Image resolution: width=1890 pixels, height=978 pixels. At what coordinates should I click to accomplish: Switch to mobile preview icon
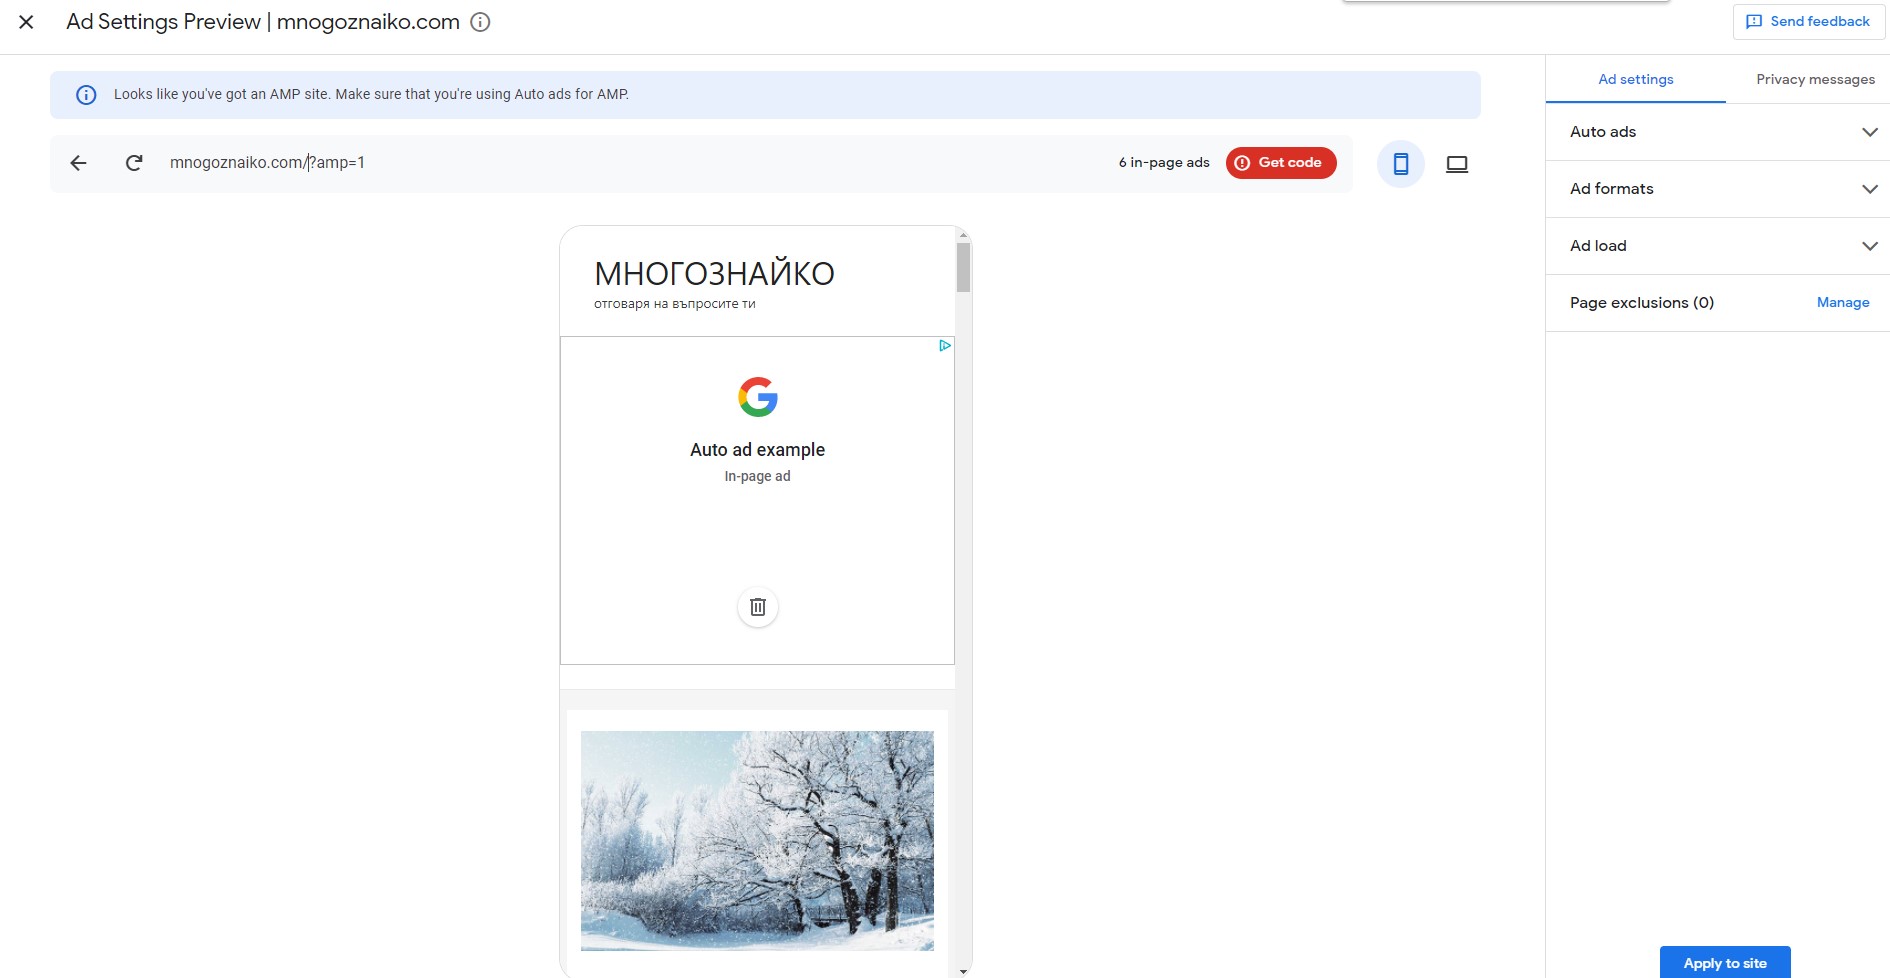[1401, 164]
